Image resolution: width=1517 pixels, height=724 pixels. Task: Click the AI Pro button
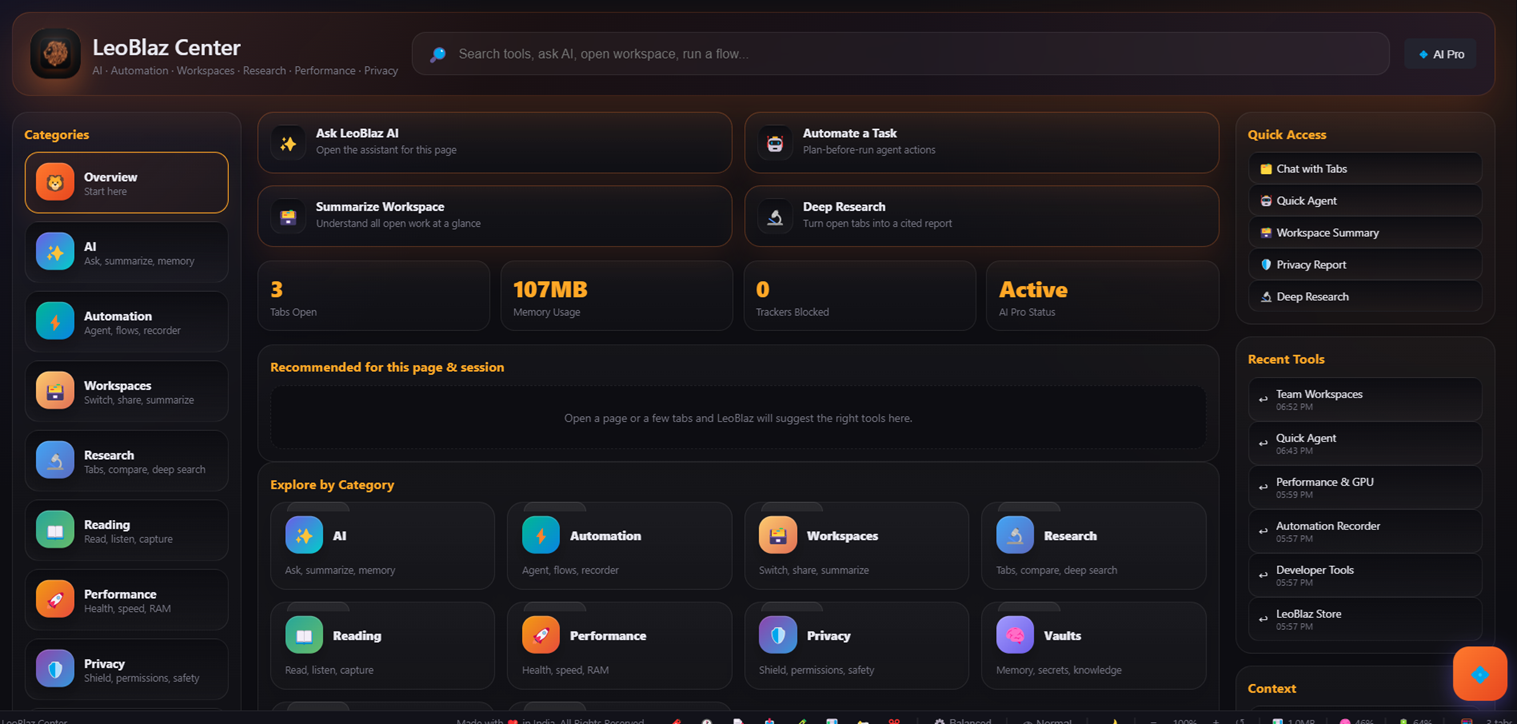point(1440,54)
